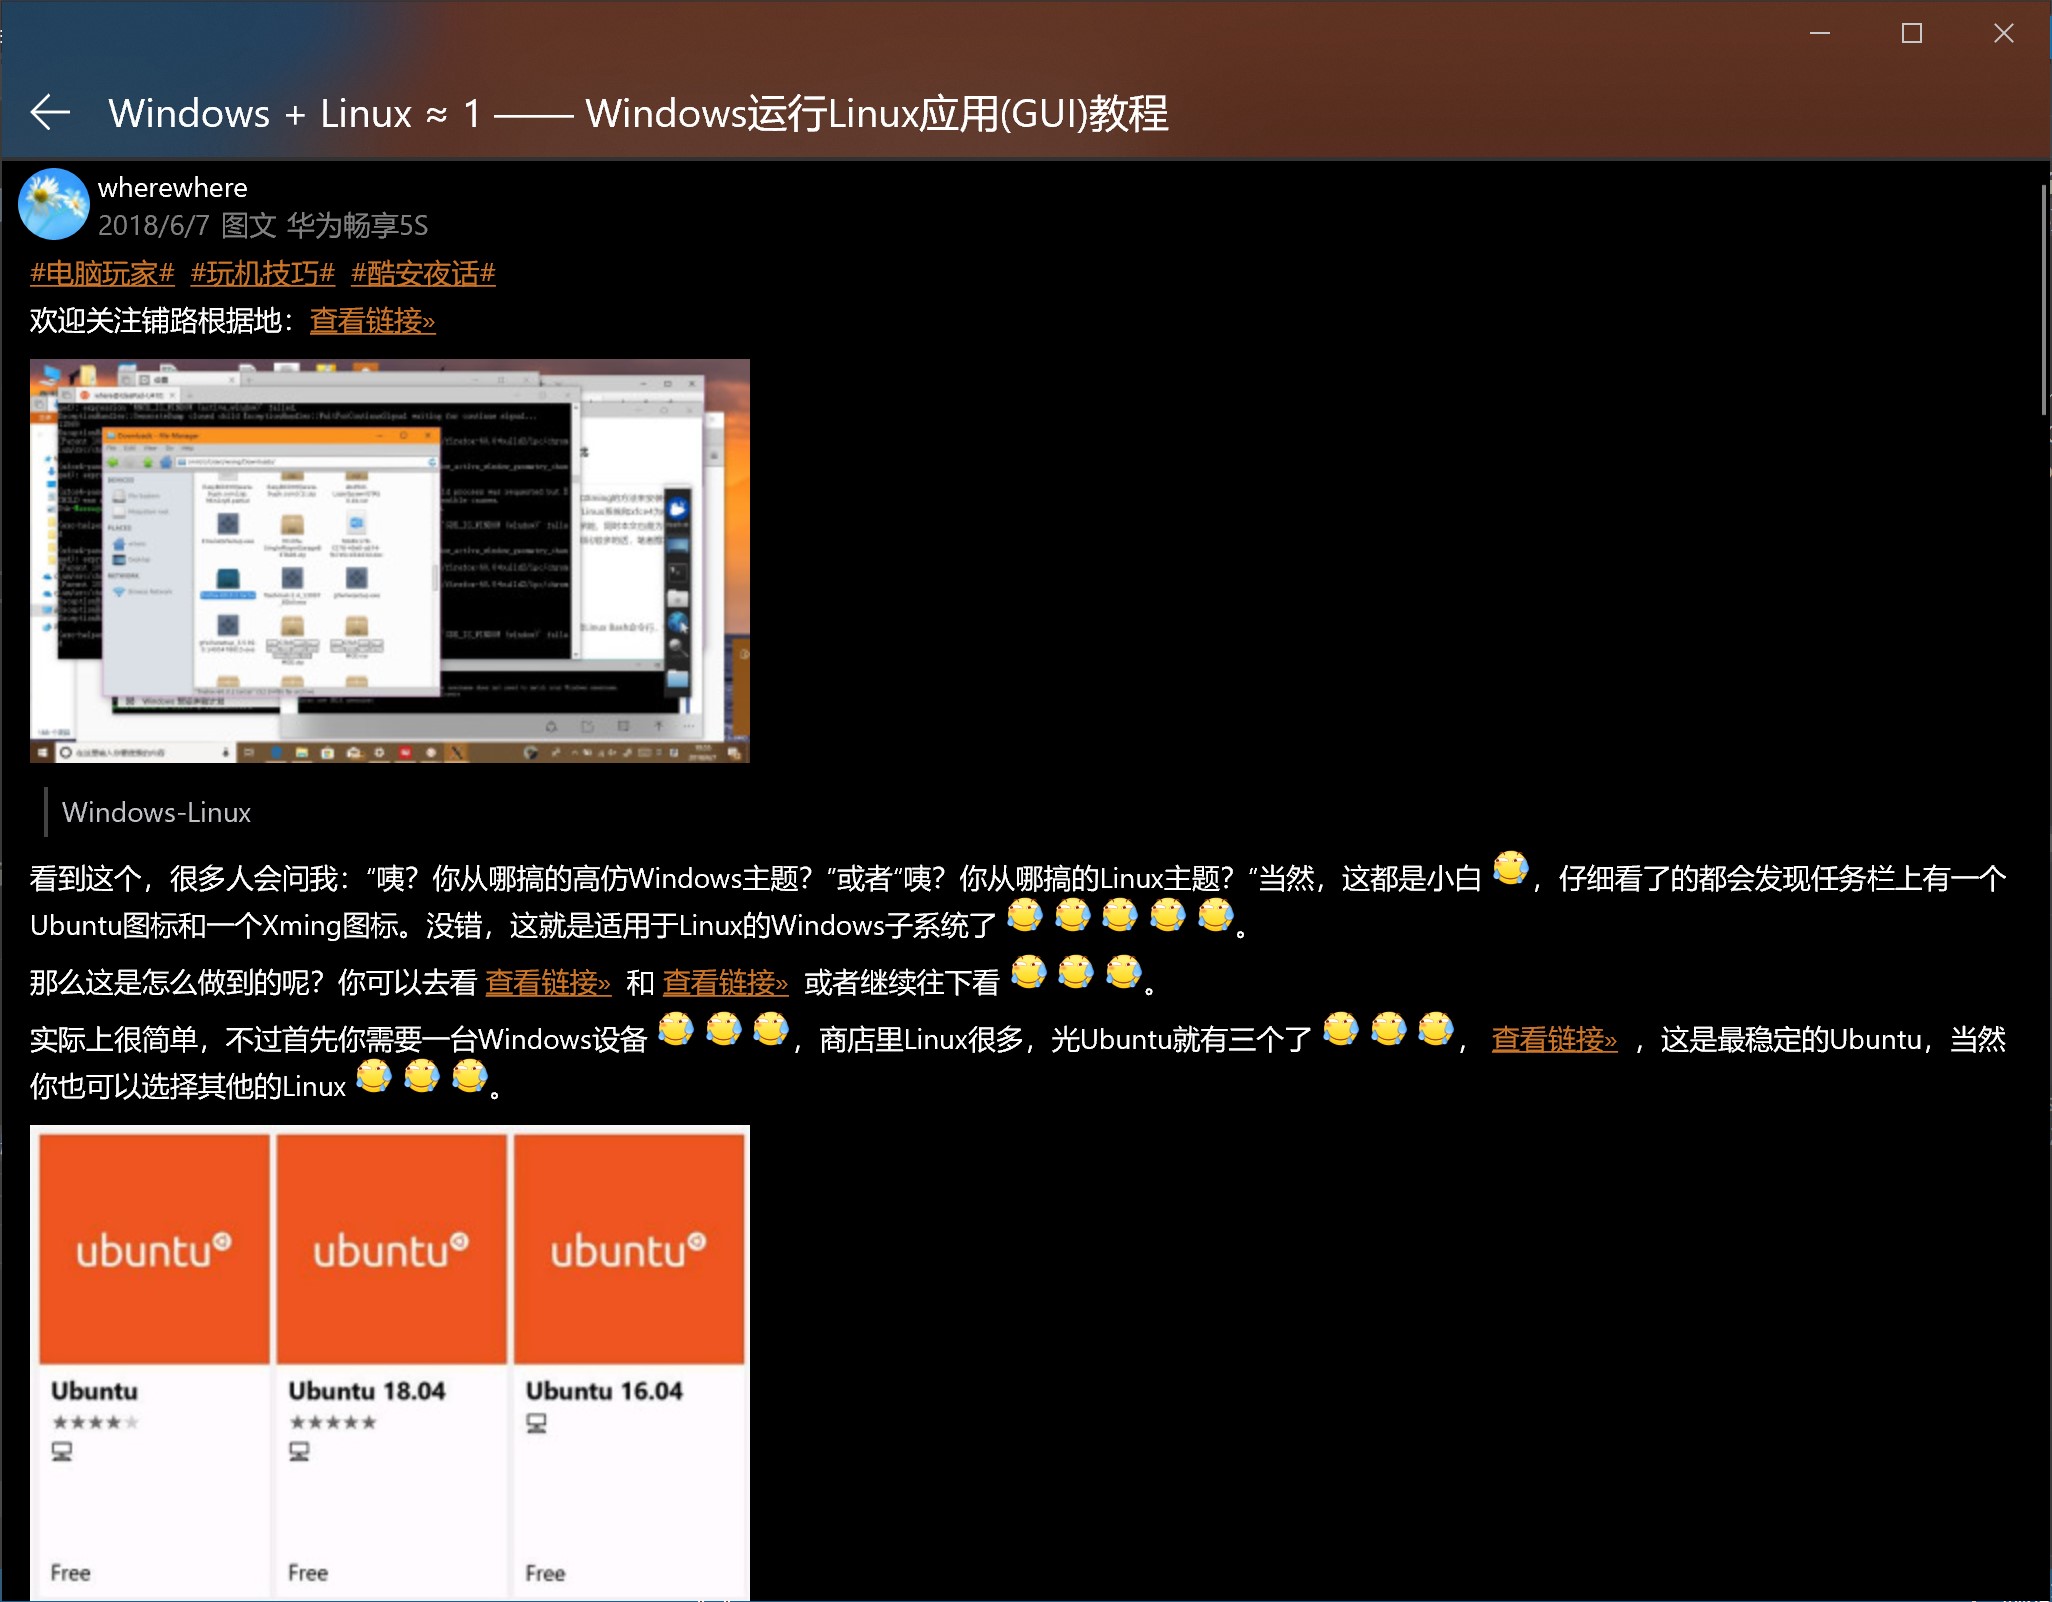Open the #玩机技巧# hashtag
2052x1602 pixels.
coord(262,273)
